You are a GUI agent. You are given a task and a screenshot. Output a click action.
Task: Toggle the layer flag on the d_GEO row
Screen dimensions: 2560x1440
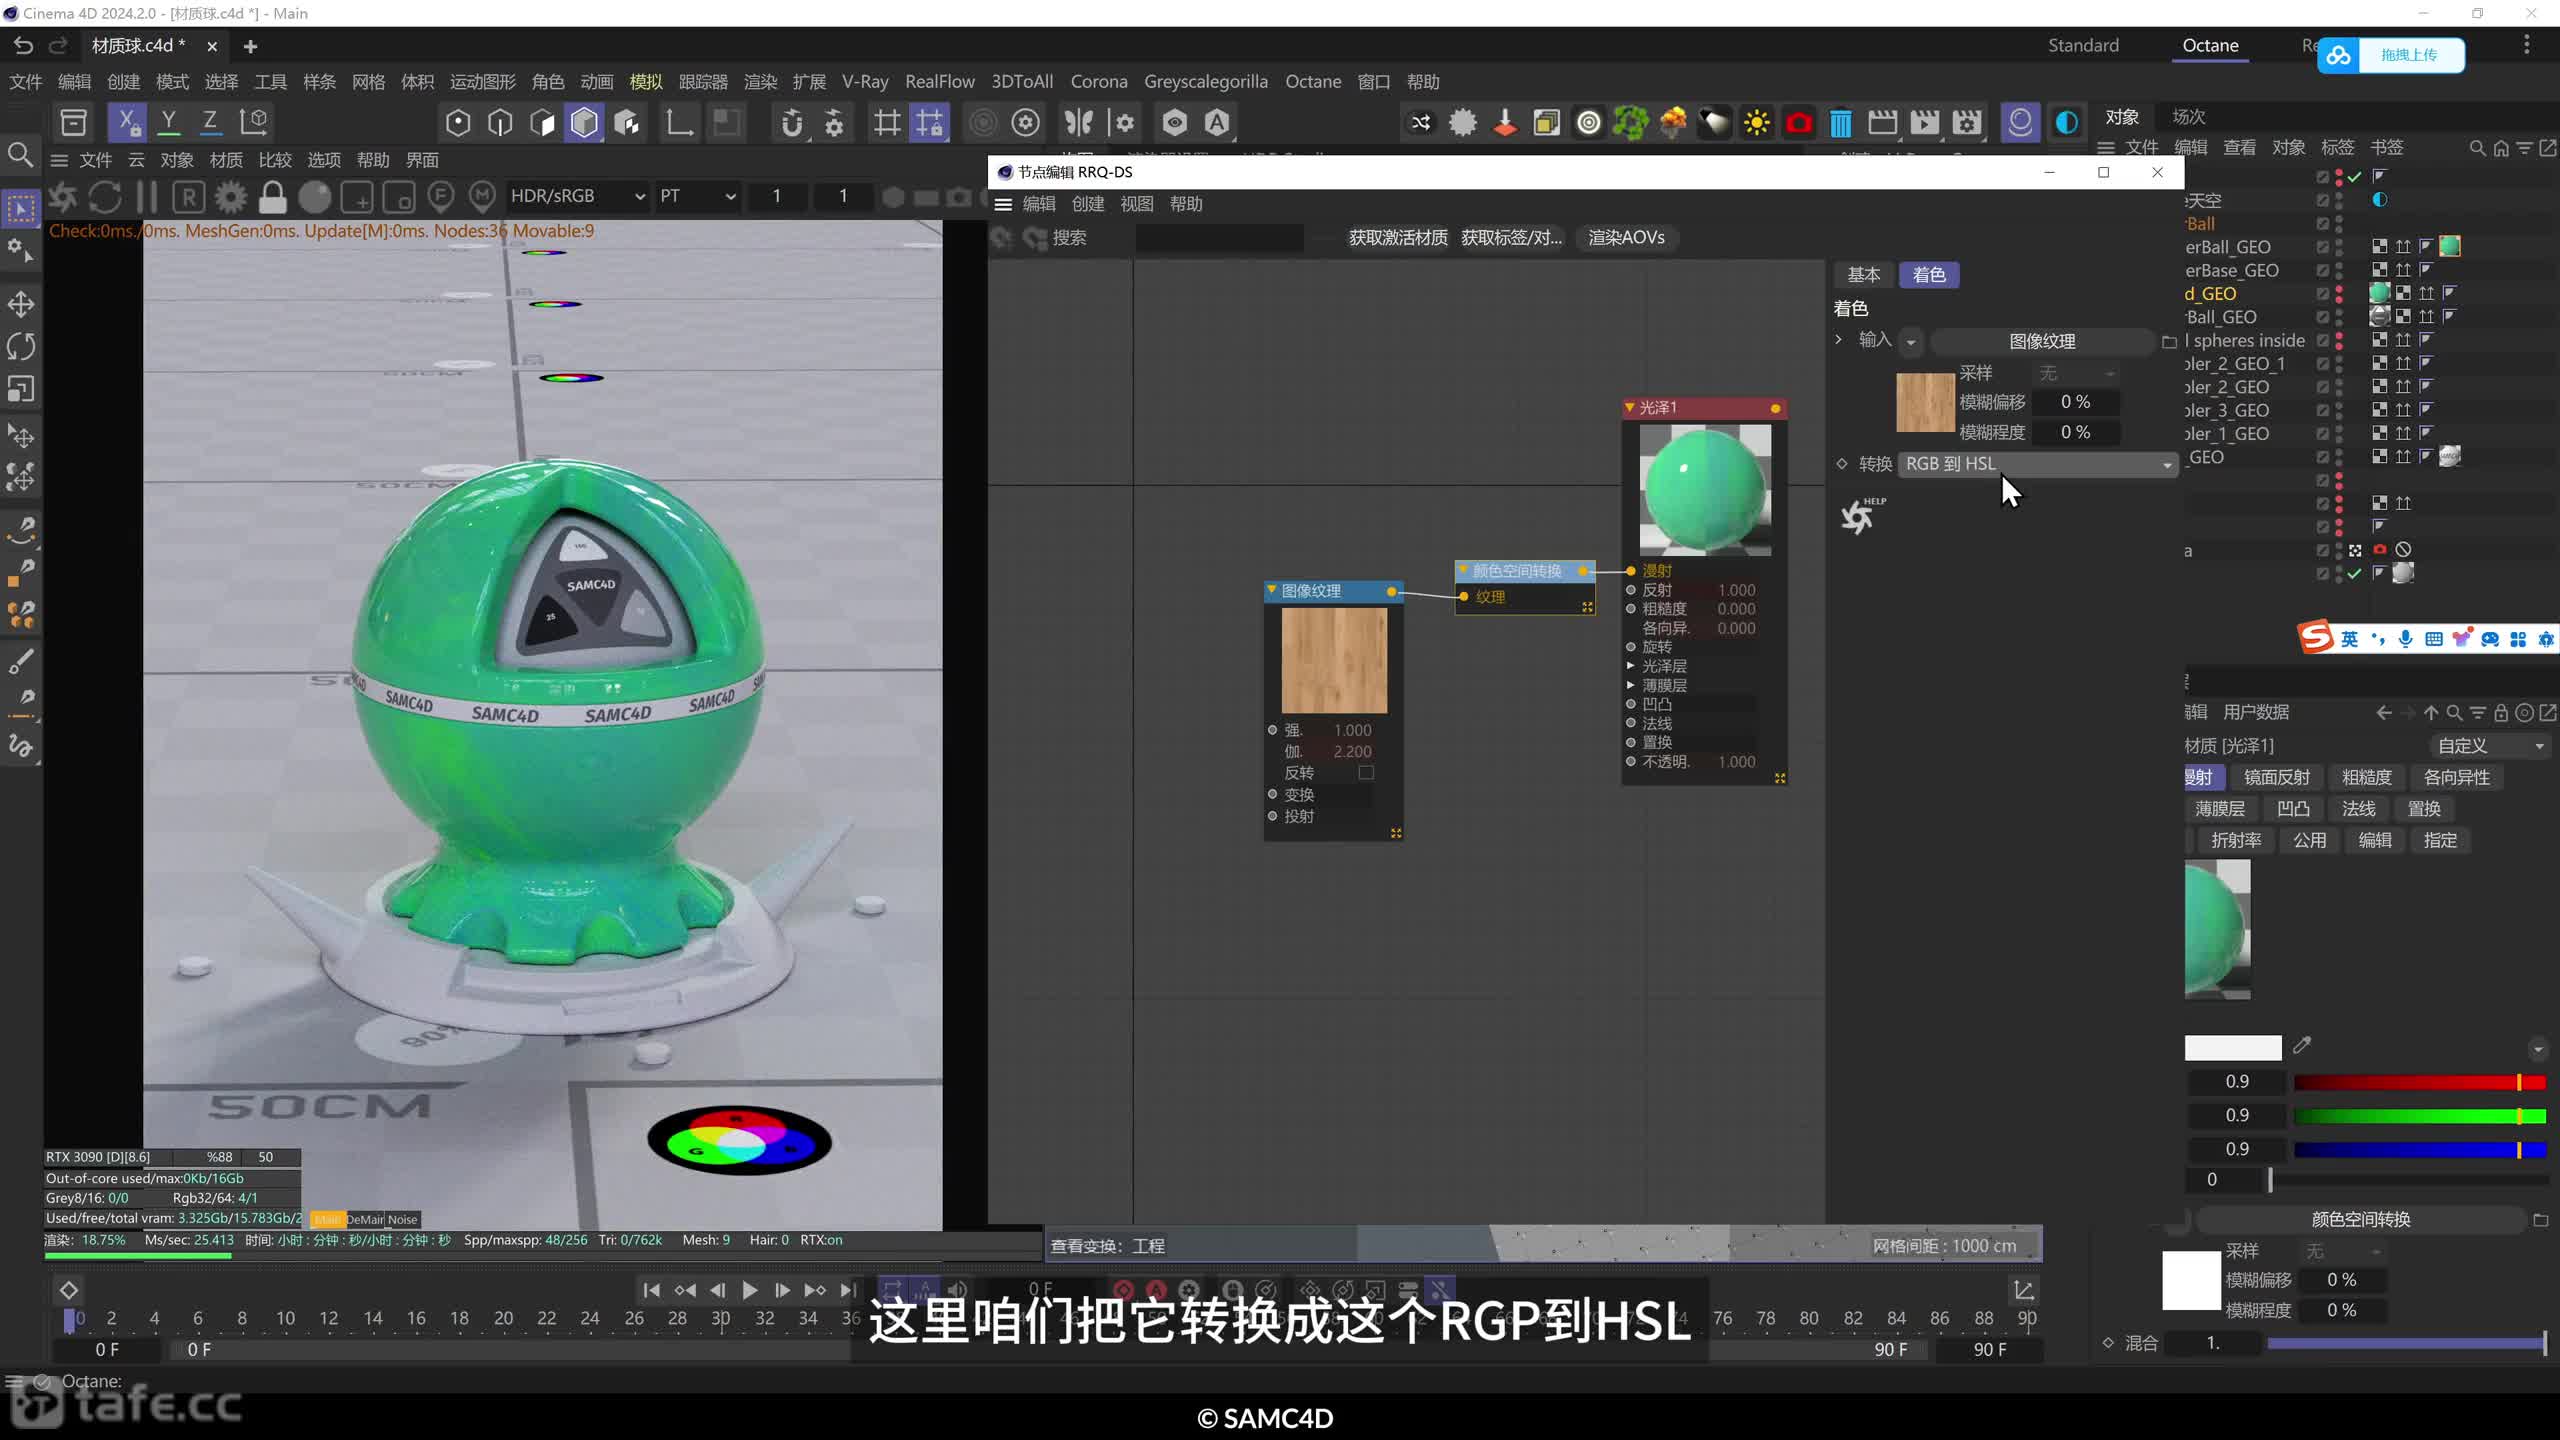2323,294
